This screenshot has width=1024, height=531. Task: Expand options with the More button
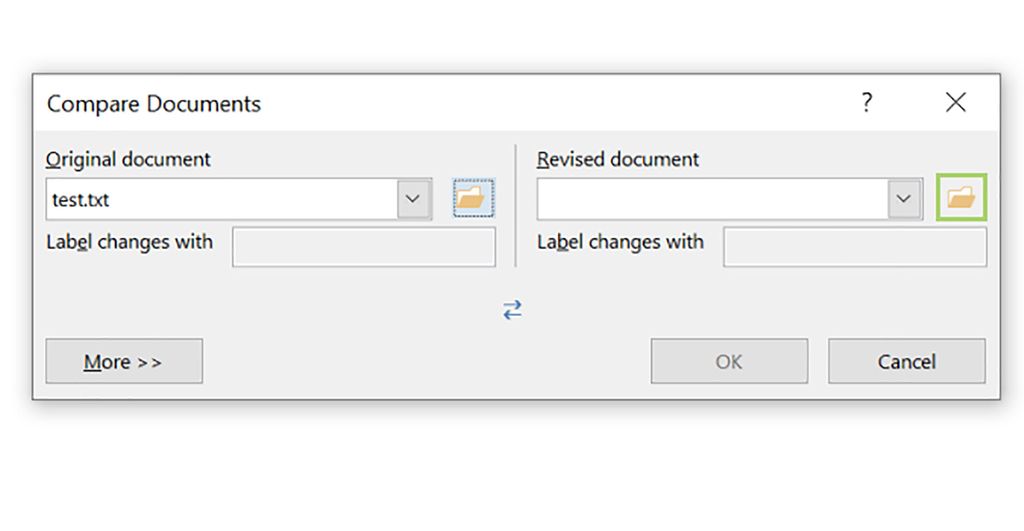(124, 361)
